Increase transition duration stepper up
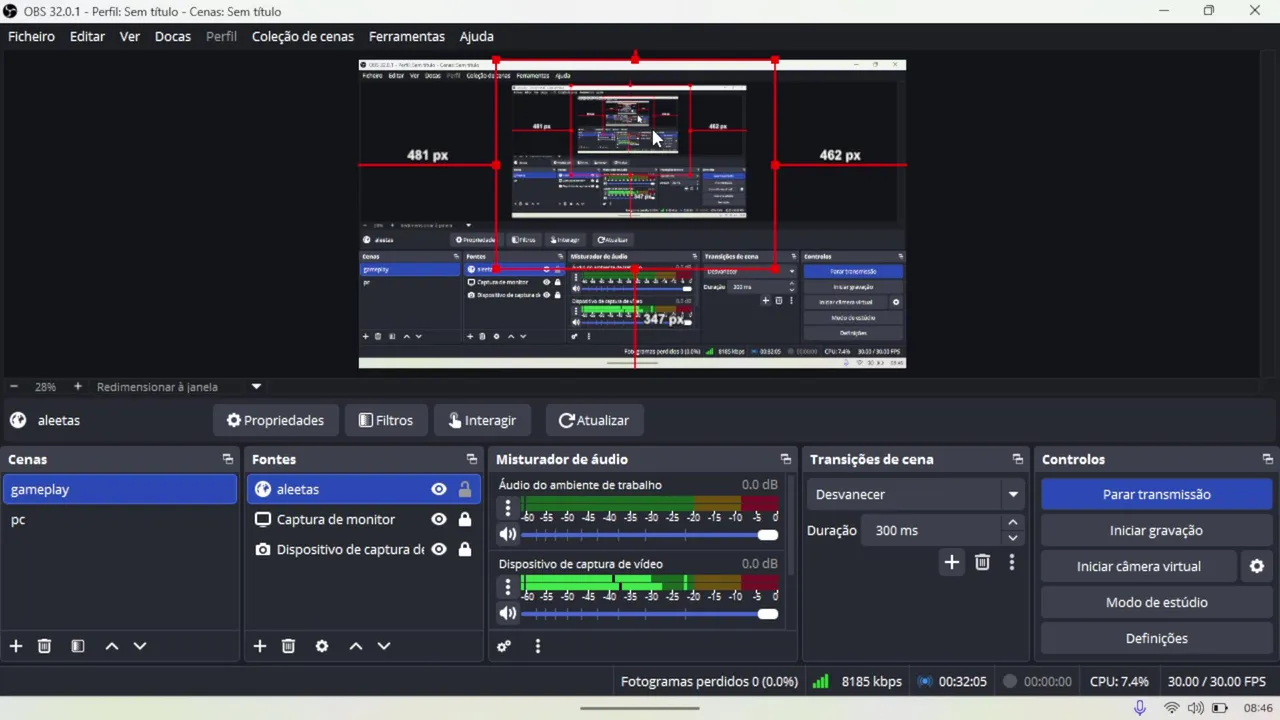The width and height of the screenshot is (1280, 720). (1013, 523)
